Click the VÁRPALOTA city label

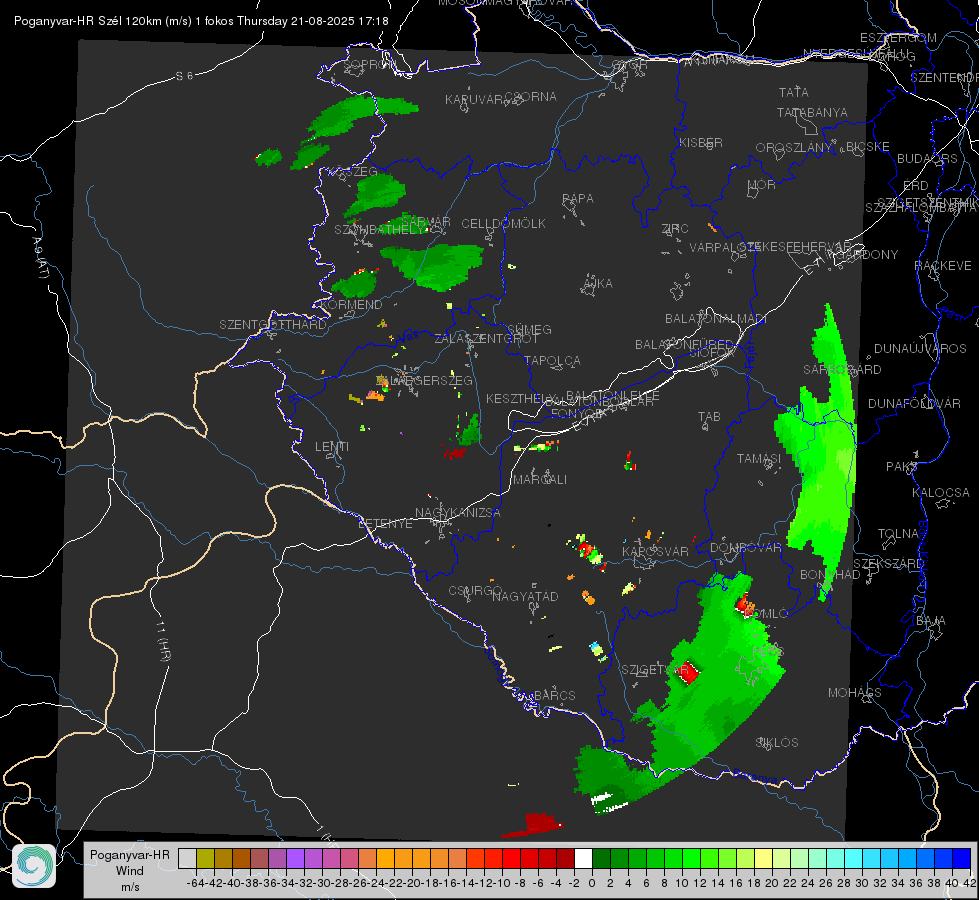pos(723,247)
